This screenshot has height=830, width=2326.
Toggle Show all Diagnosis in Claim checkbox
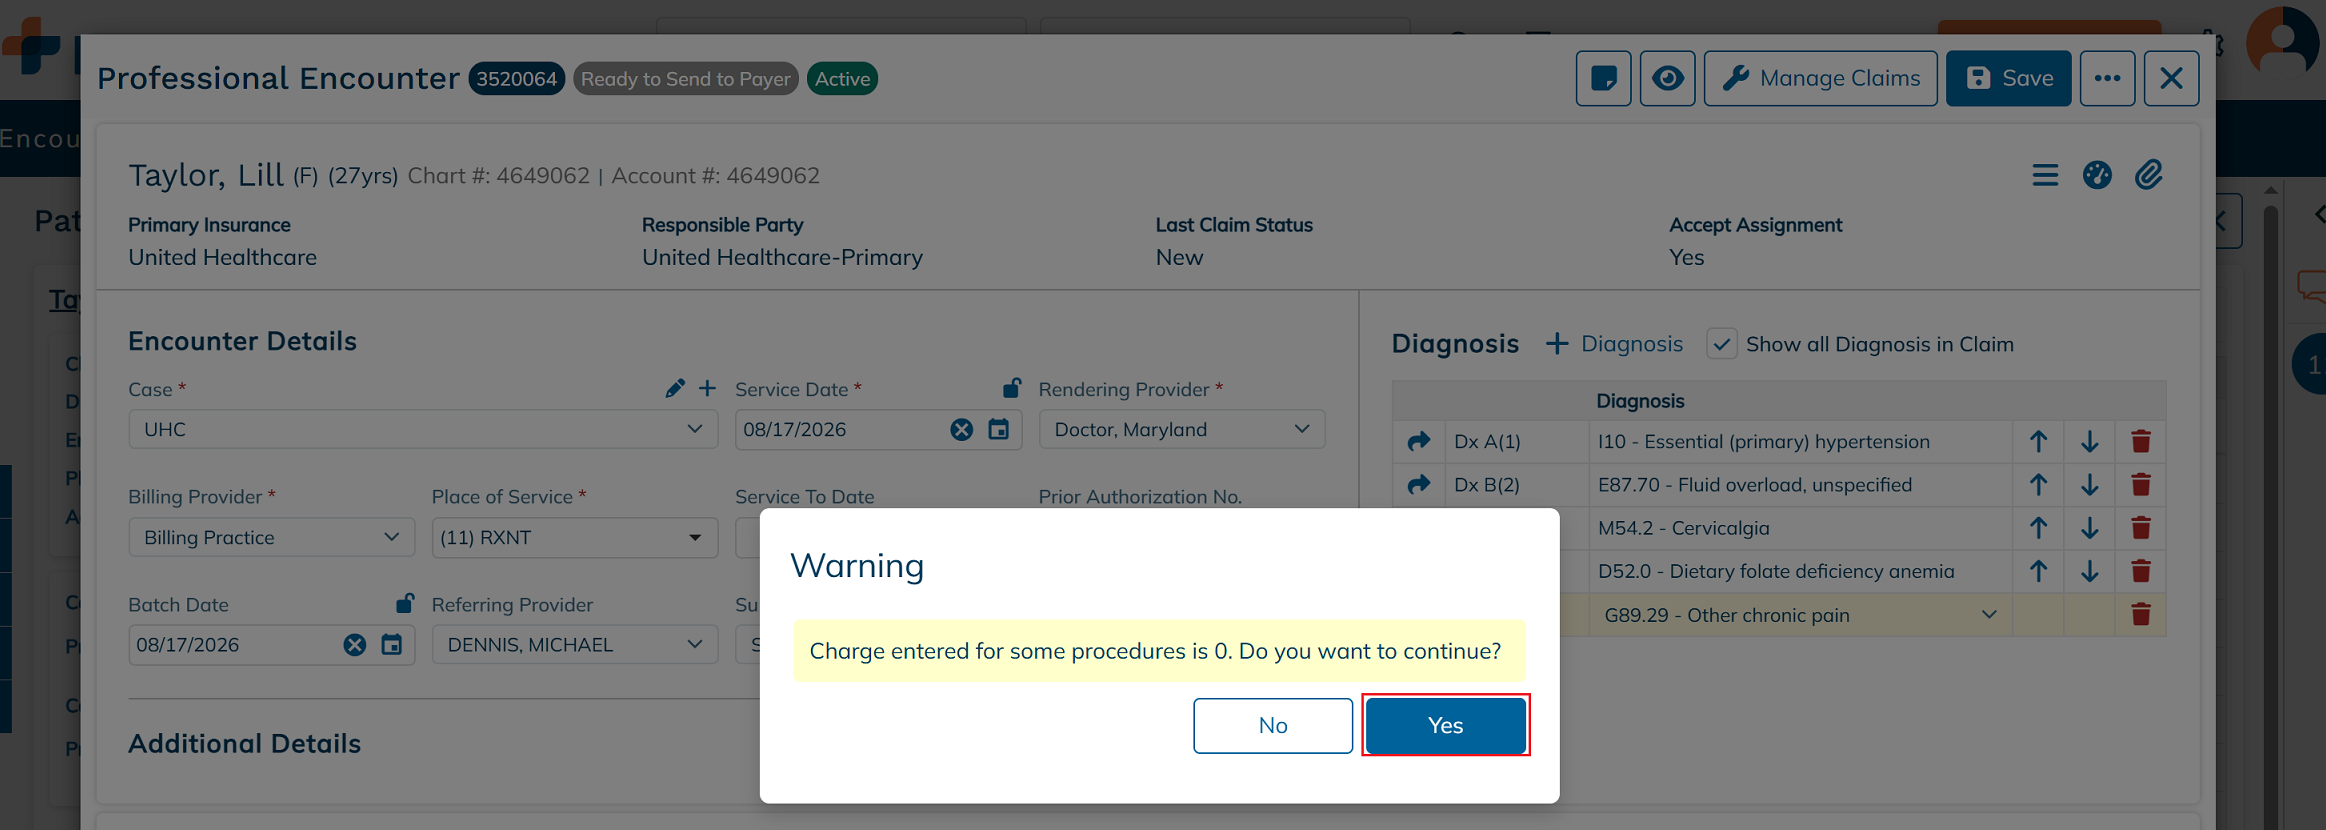[1721, 344]
